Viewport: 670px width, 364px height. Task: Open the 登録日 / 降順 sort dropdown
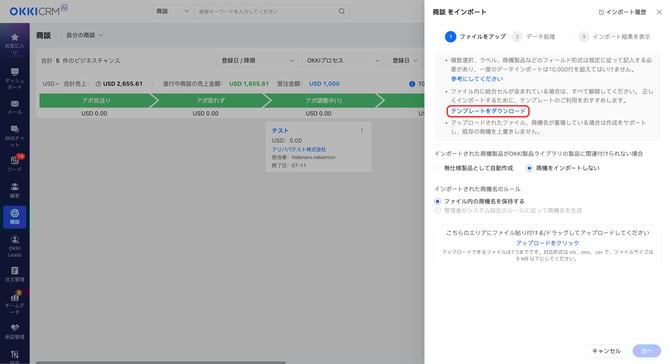pos(257,60)
